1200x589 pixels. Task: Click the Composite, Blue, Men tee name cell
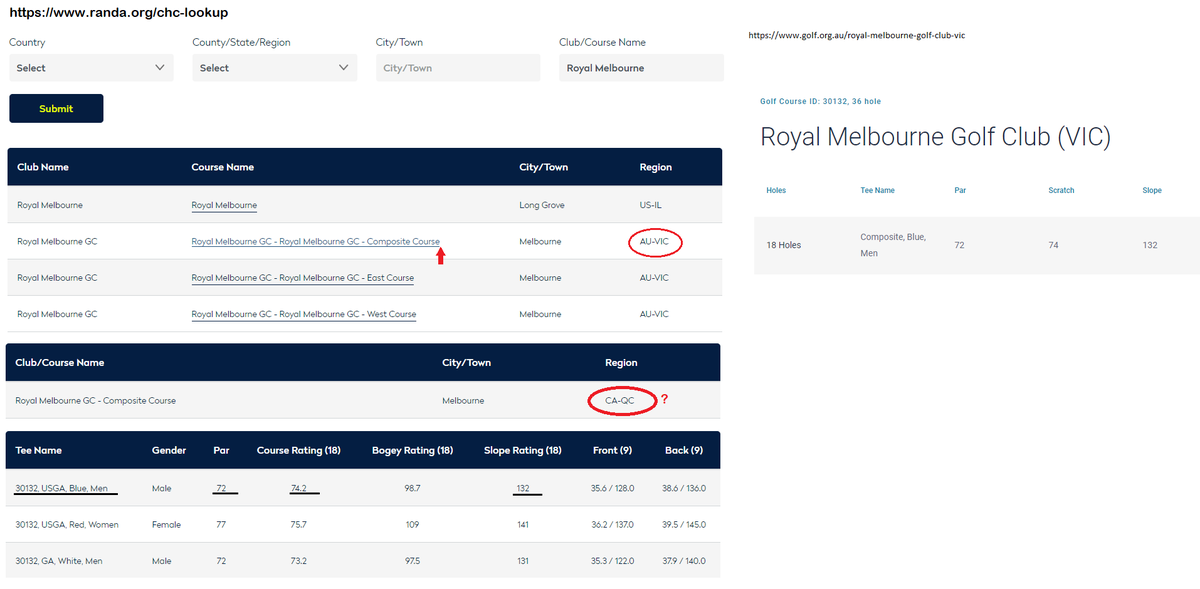(x=893, y=245)
